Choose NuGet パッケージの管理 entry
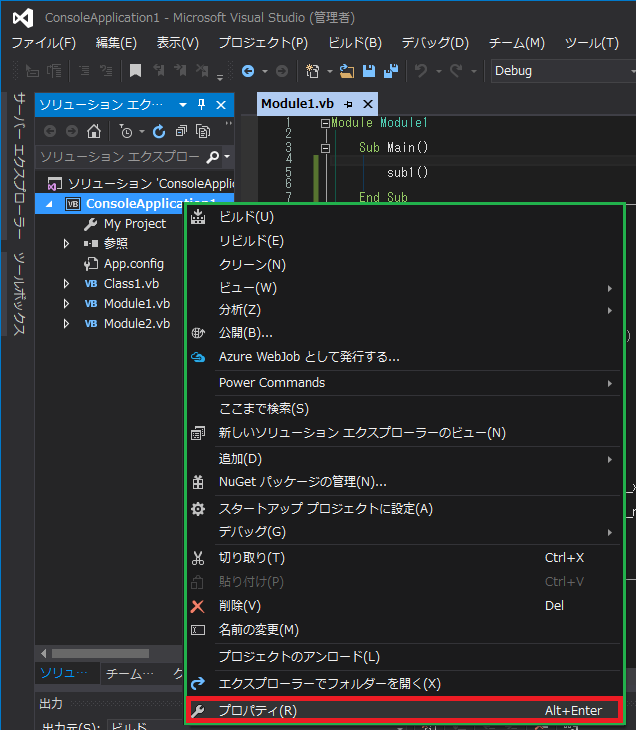Viewport: 636px width, 730px height. (405, 482)
